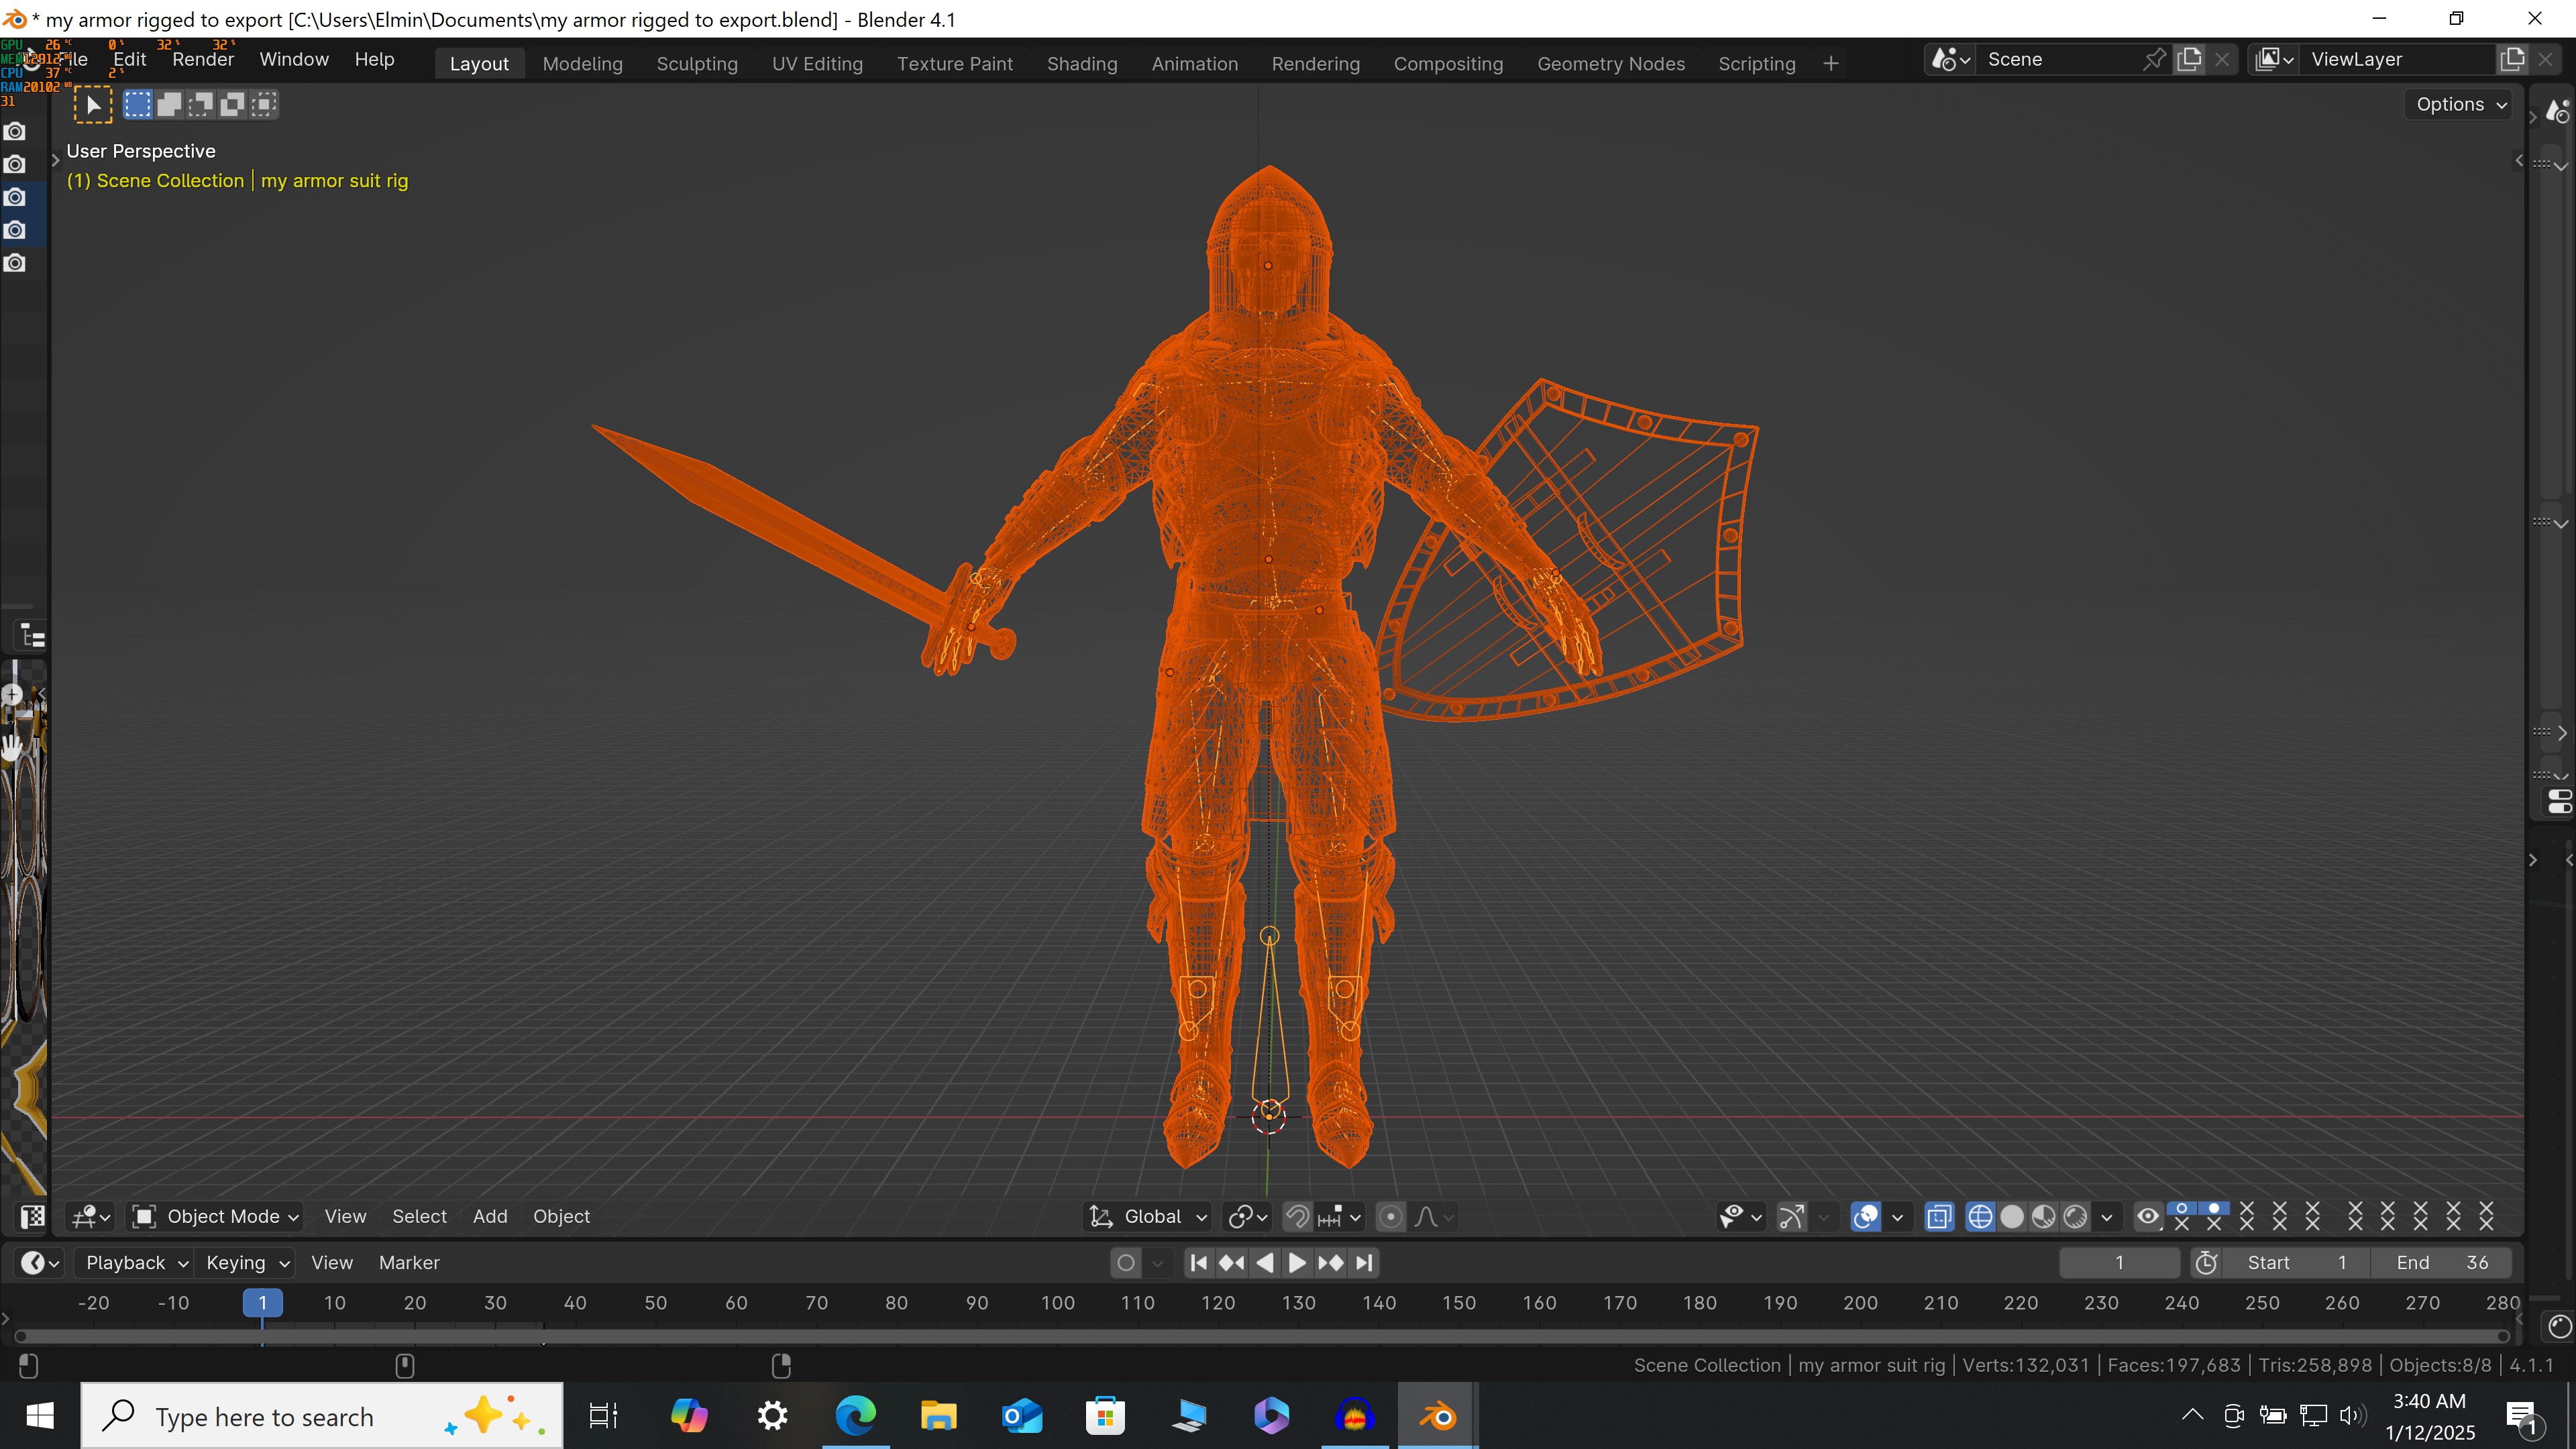Open viewport View menu
Viewport: 2576px width, 1449px height.
(x=345, y=1216)
